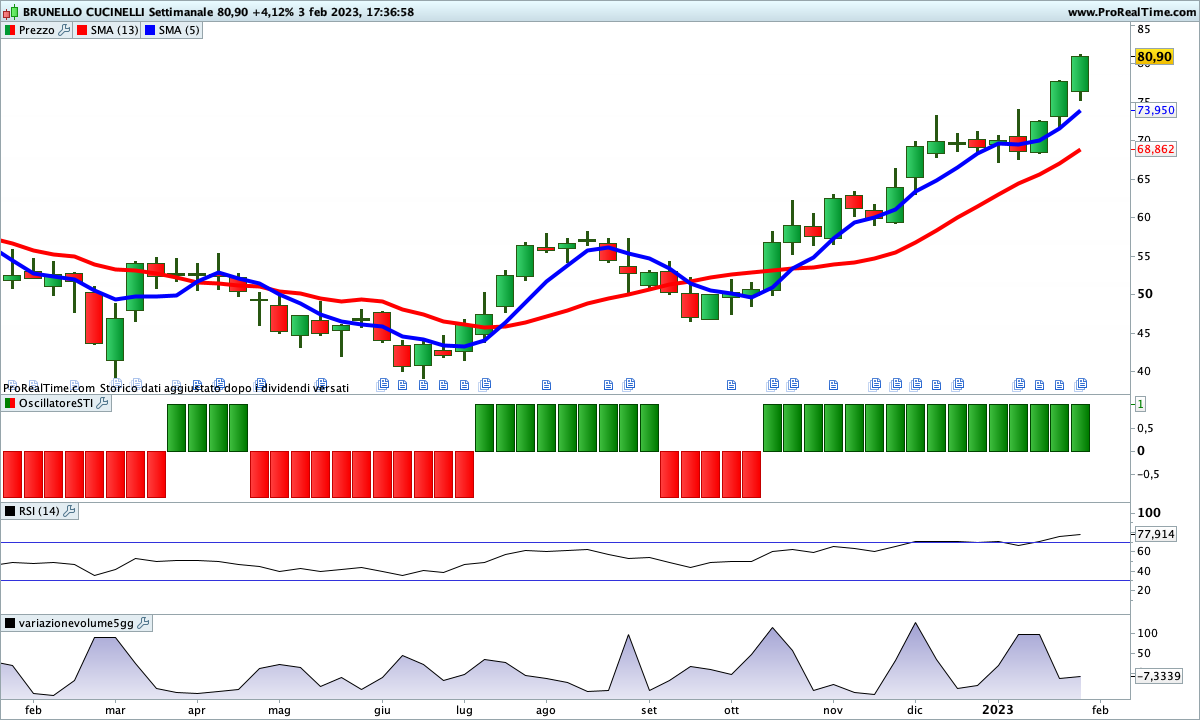Click the mar month label on time axis

tap(114, 709)
